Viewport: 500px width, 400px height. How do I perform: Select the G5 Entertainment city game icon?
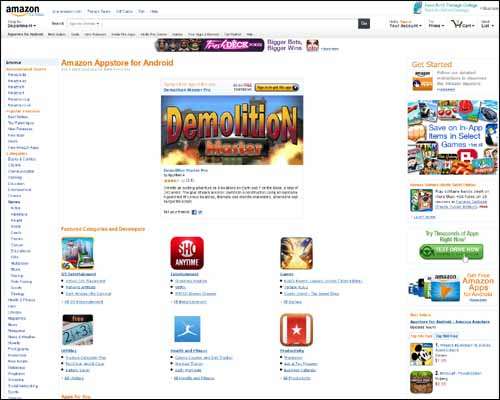tap(78, 253)
